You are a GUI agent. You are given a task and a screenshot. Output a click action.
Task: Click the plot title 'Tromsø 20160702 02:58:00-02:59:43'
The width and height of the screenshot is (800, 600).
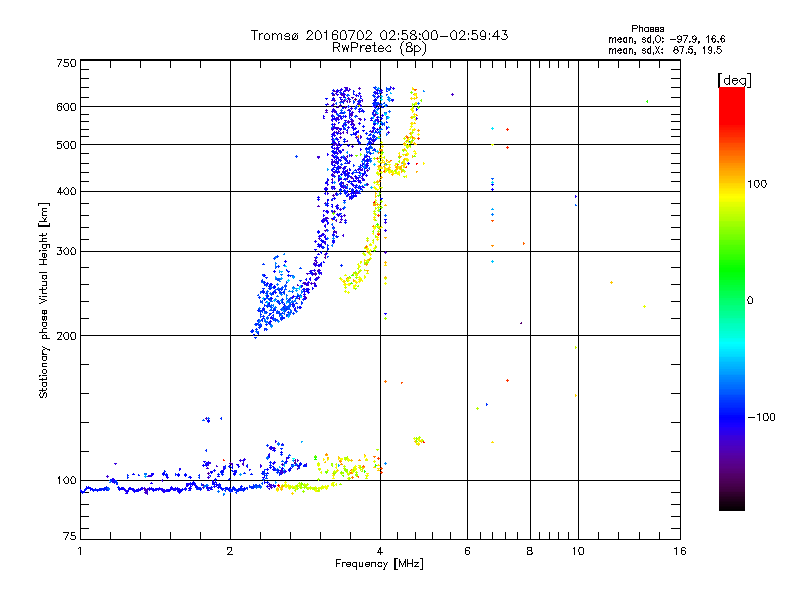pyautogui.click(x=380, y=35)
